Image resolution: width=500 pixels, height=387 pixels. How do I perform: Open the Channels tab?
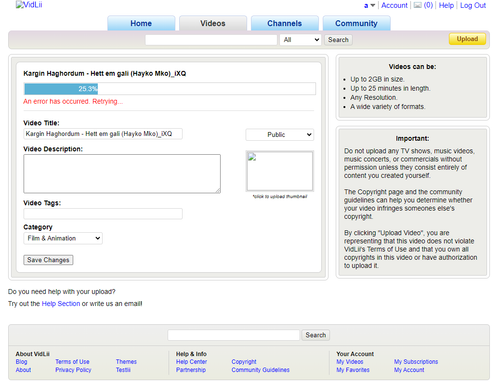[284, 23]
